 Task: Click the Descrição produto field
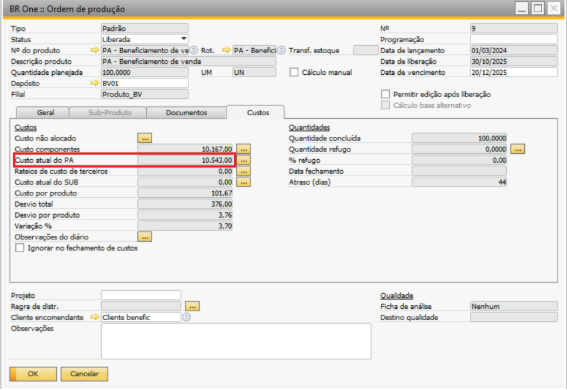(x=189, y=61)
